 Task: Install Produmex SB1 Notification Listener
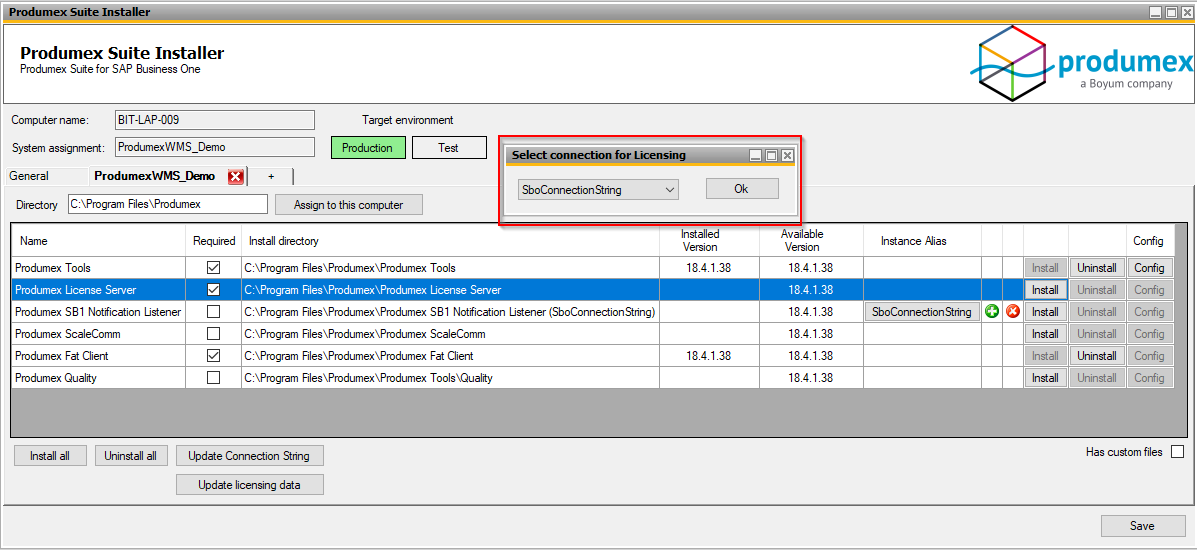pos(1045,312)
